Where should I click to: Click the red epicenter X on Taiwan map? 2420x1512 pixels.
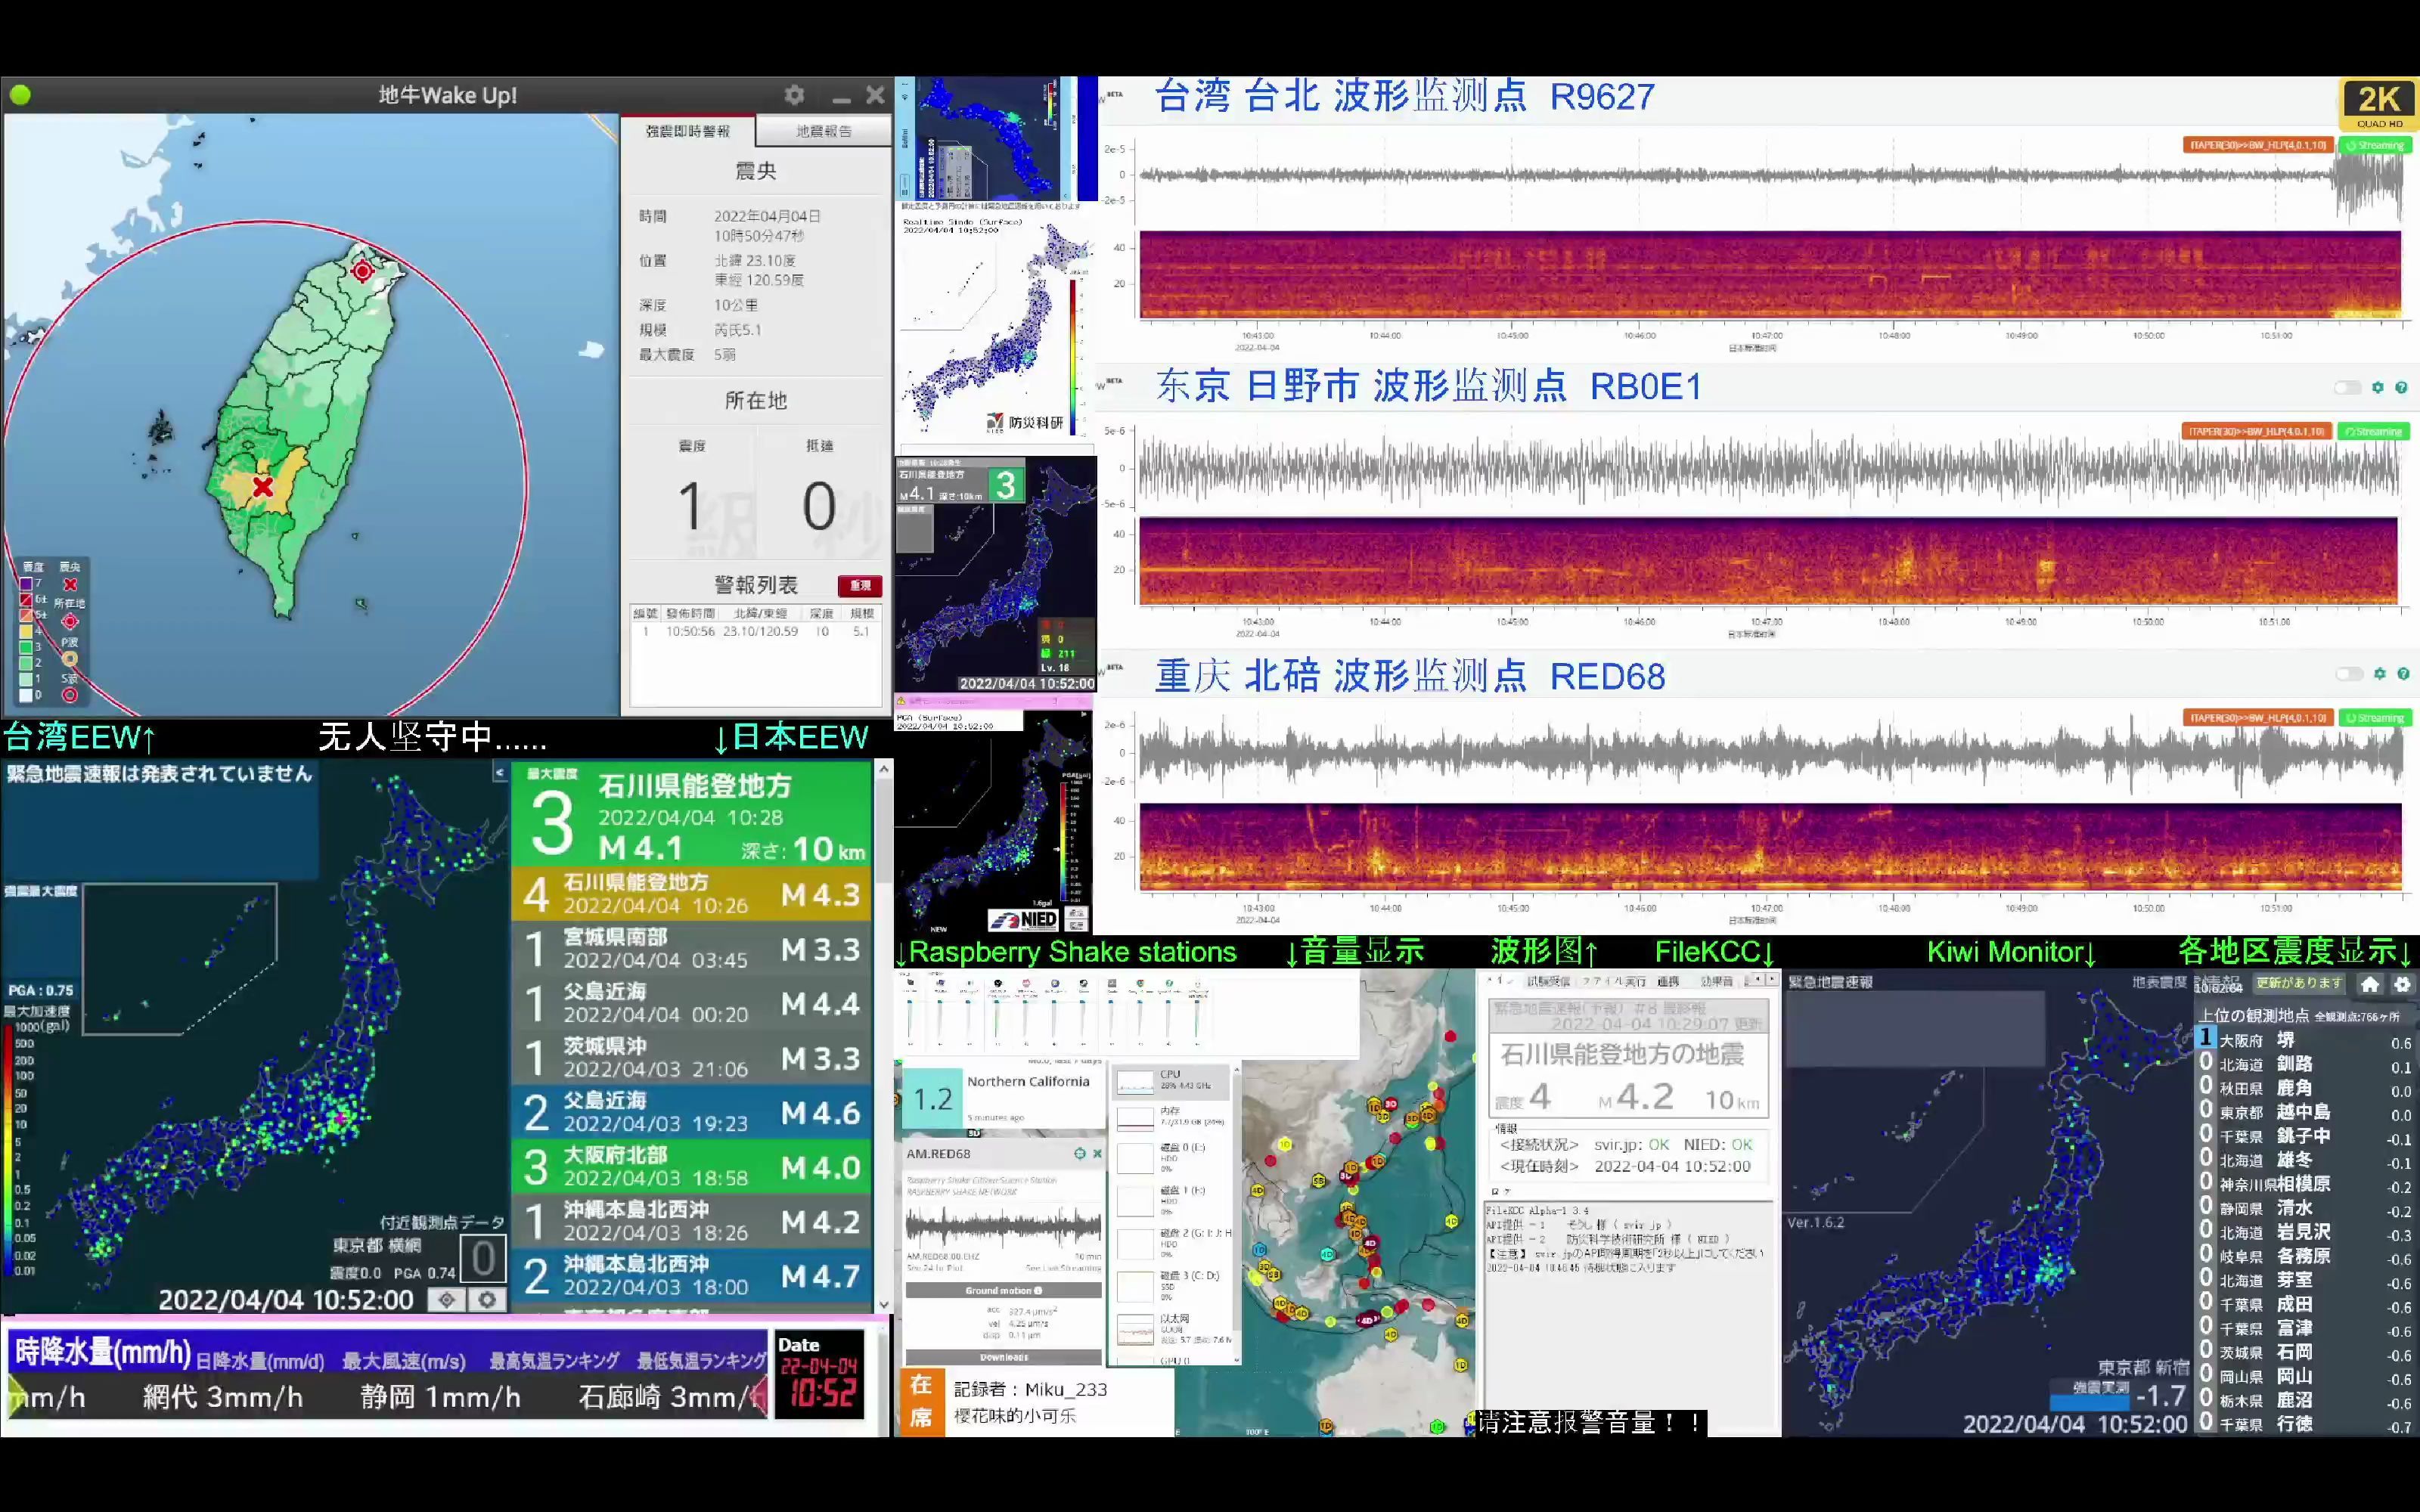(263, 487)
